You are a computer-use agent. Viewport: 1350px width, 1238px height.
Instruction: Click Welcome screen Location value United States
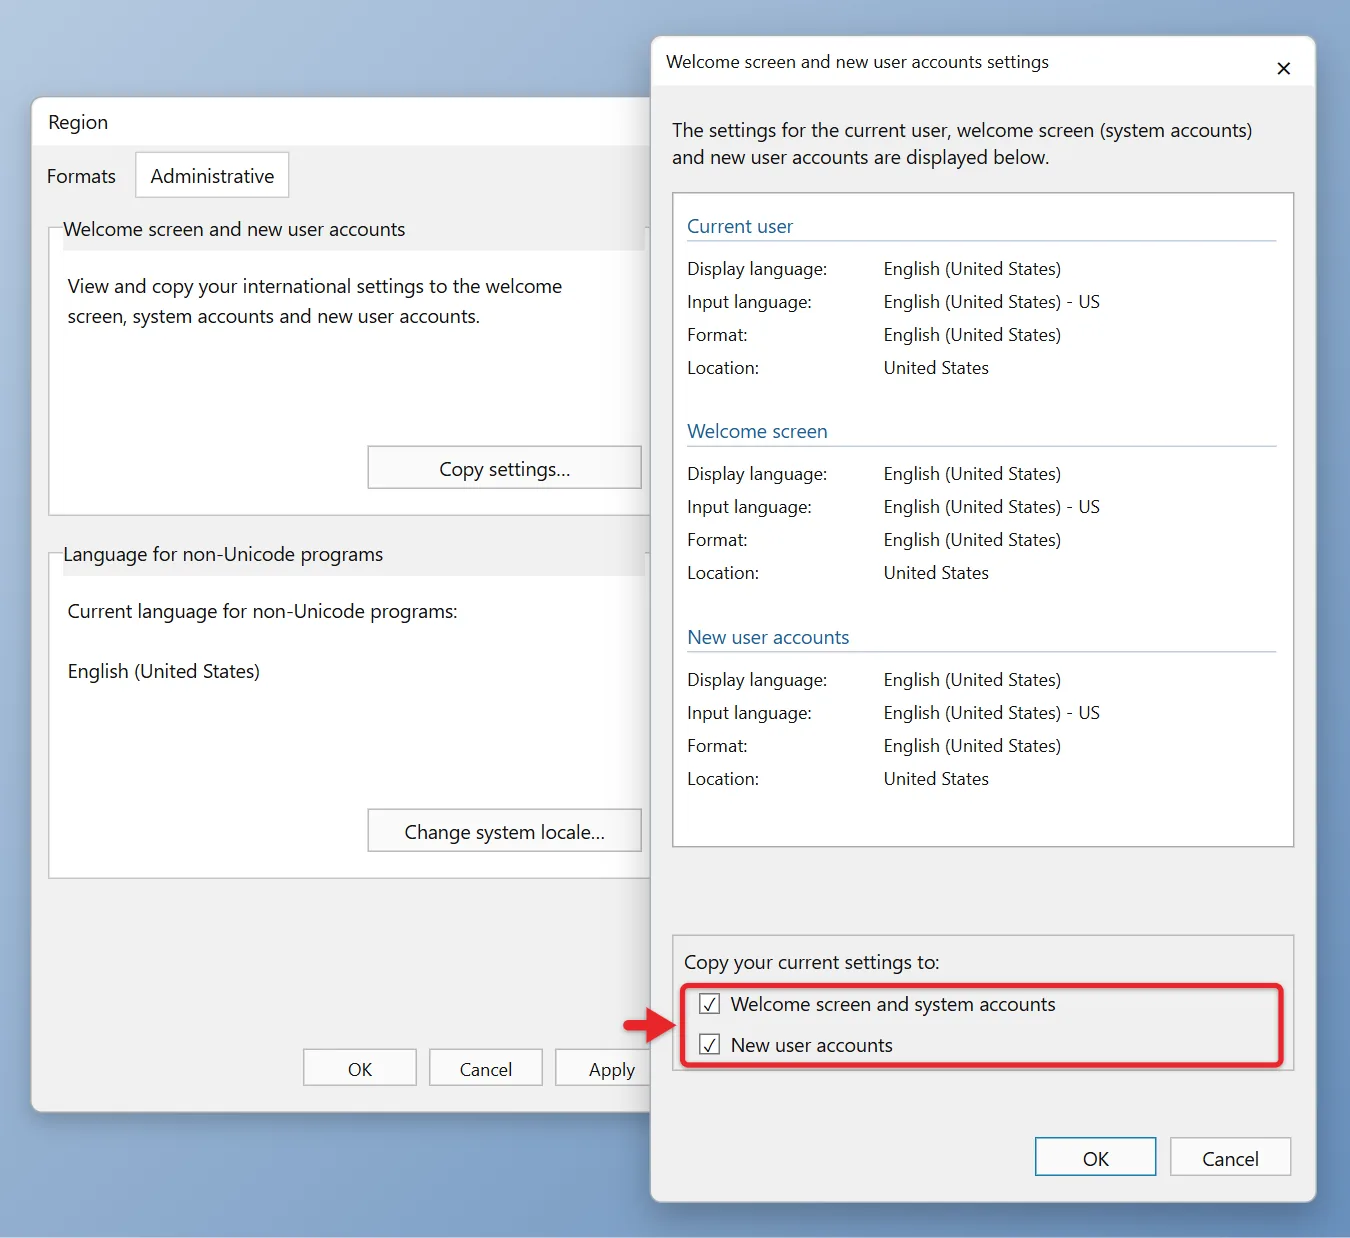(x=936, y=573)
